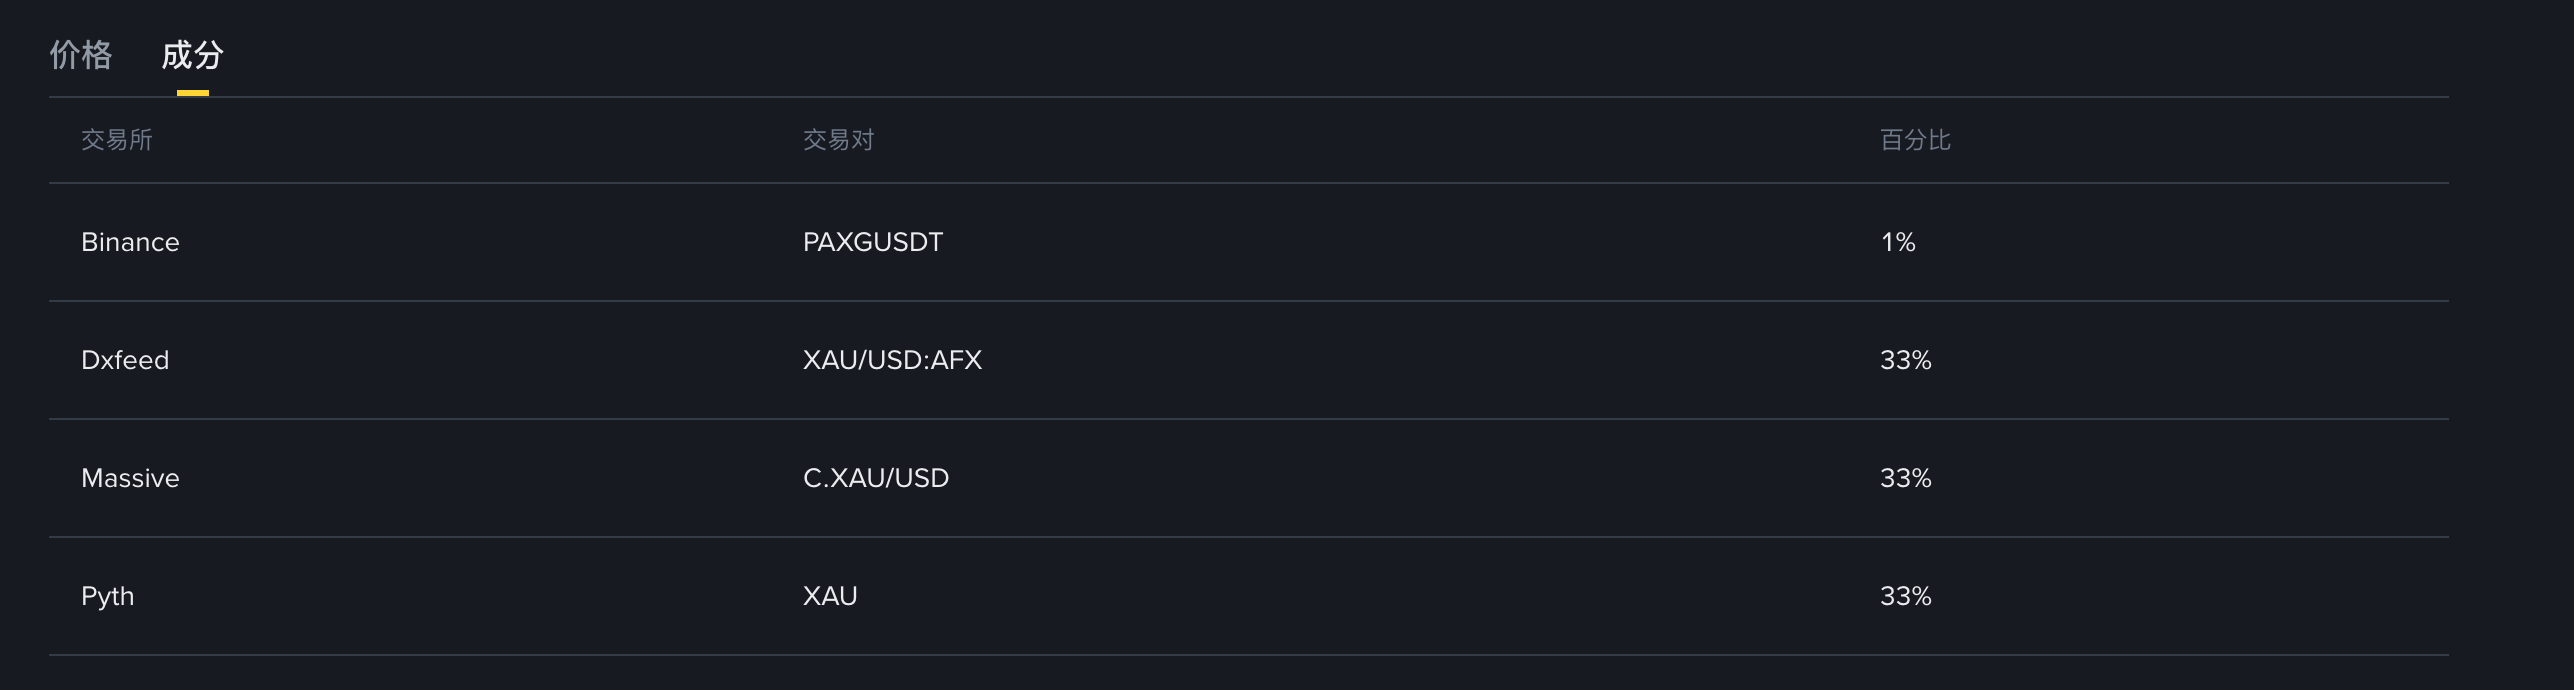The height and width of the screenshot is (690, 2574).
Task: Click the Binance exchange name
Action: 130,242
